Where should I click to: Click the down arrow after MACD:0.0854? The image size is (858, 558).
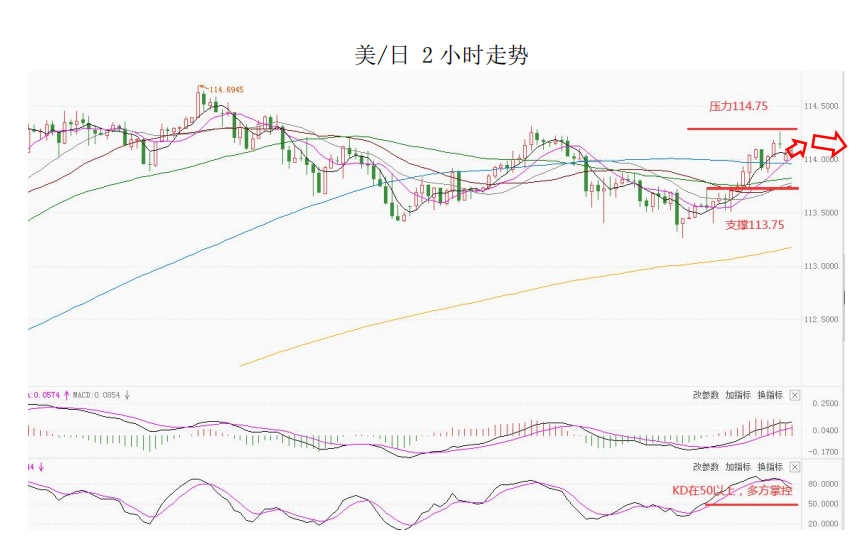coord(127,395)
